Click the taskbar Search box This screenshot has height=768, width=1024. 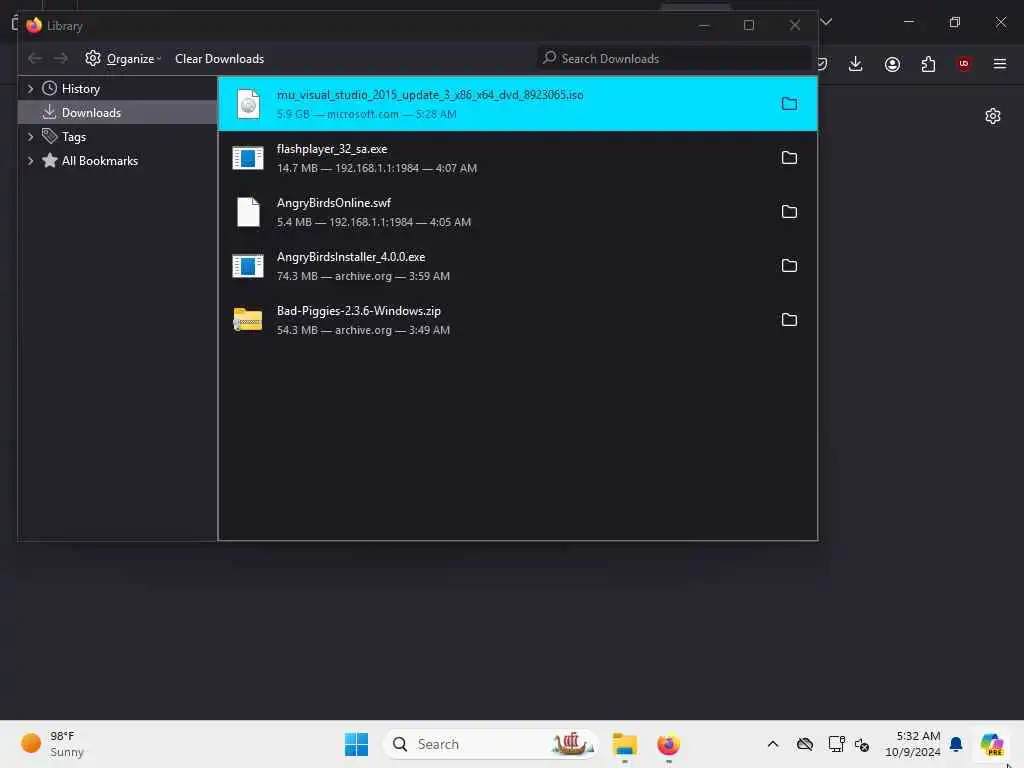tap(490, 744)
